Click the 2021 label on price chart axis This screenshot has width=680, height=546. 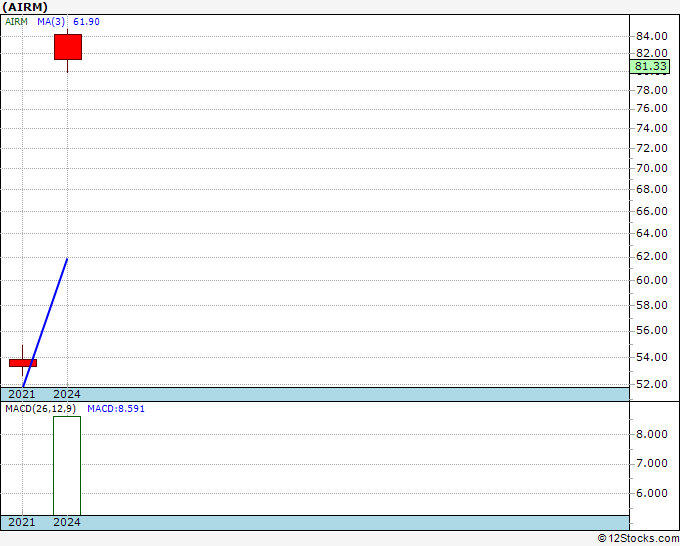coord(22,394)
